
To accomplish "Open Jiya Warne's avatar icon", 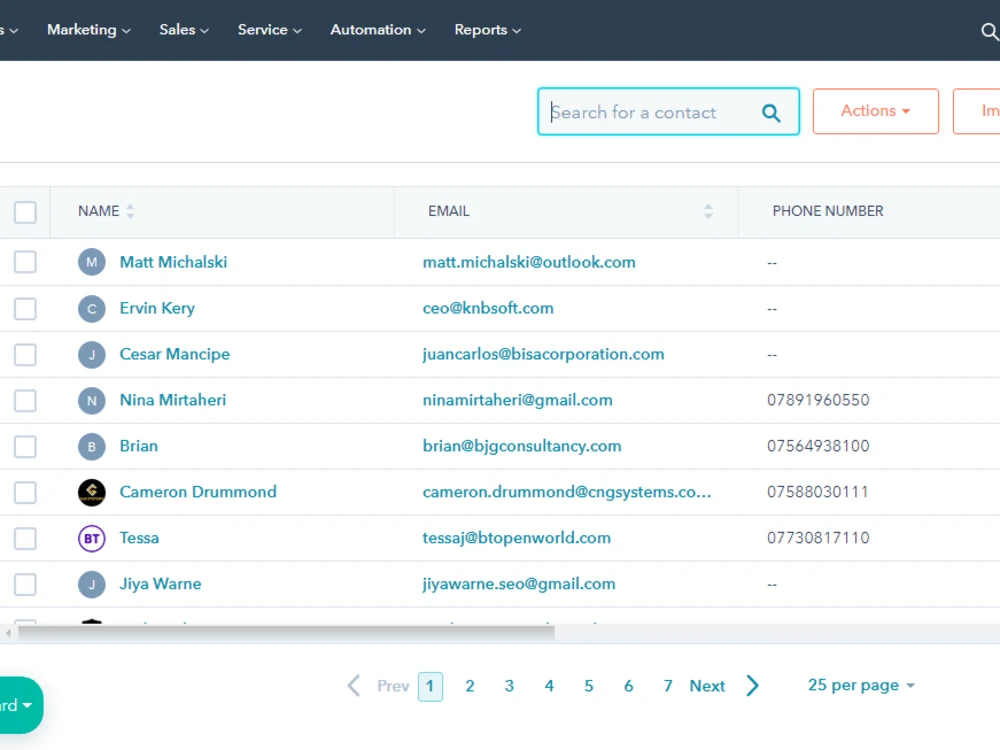I will pyautogui.click(x=92, y=584).
